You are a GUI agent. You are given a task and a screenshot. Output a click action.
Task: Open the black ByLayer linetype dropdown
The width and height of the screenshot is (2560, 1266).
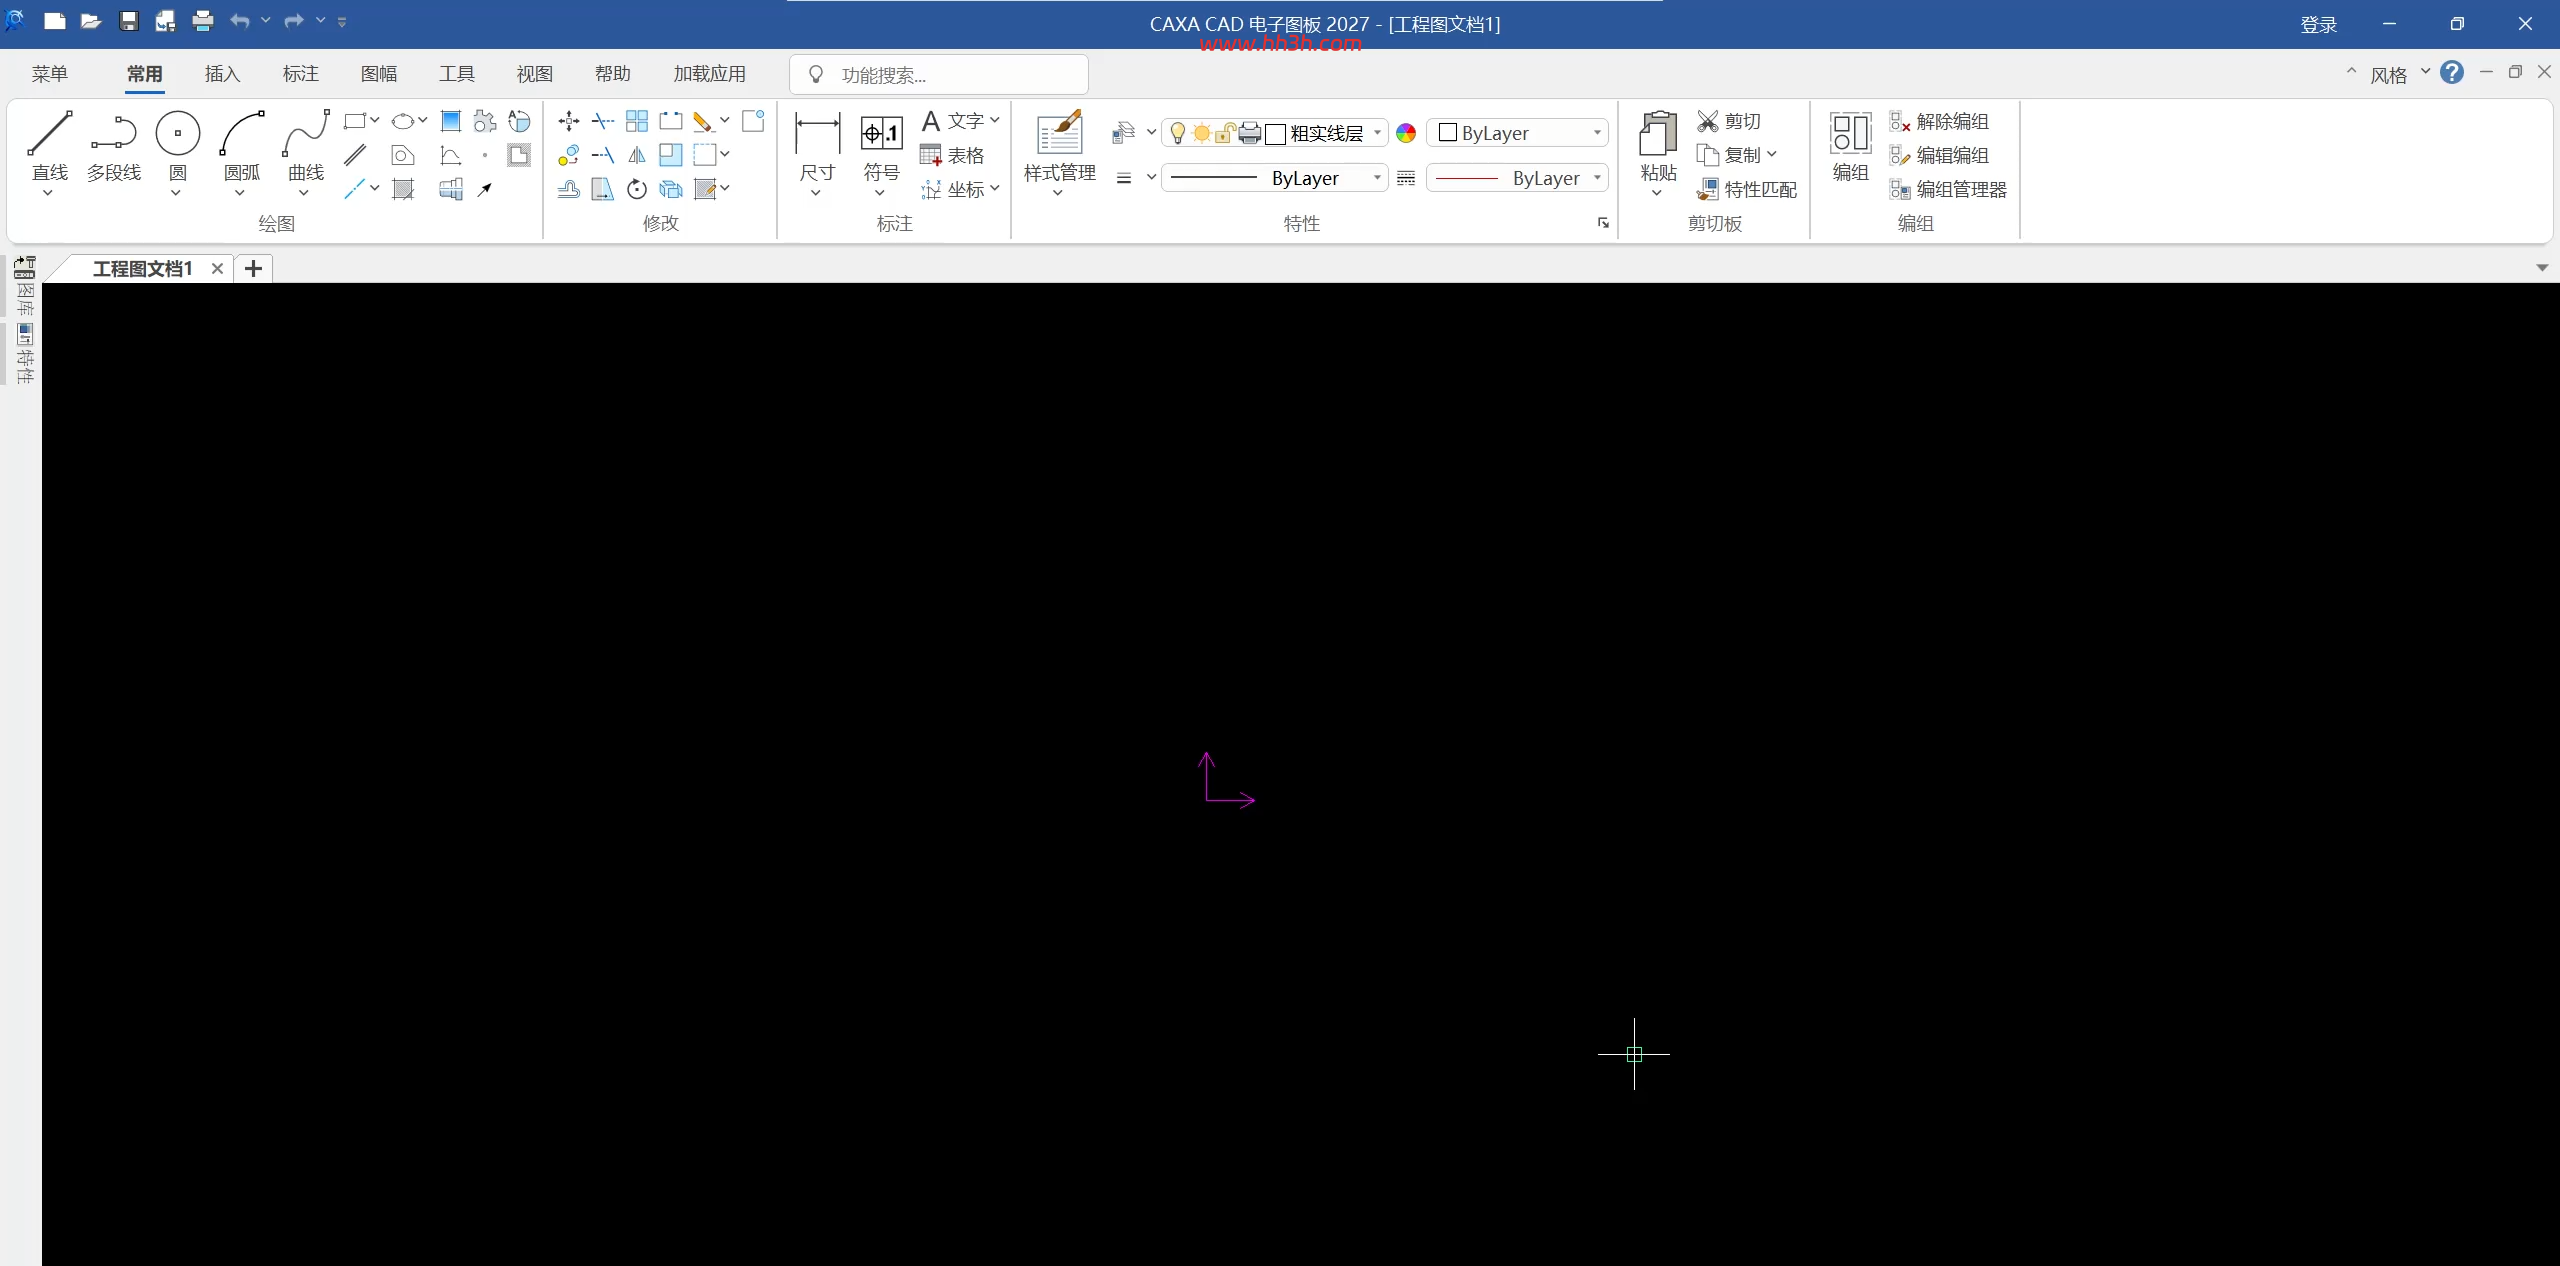point(1377,178)
